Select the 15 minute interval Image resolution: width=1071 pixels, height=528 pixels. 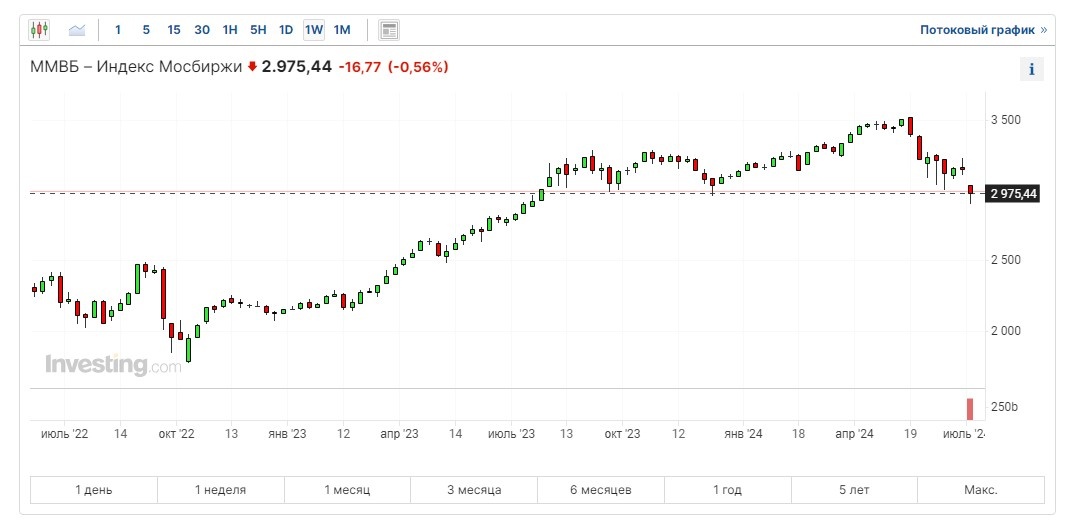tap(174, 29)
